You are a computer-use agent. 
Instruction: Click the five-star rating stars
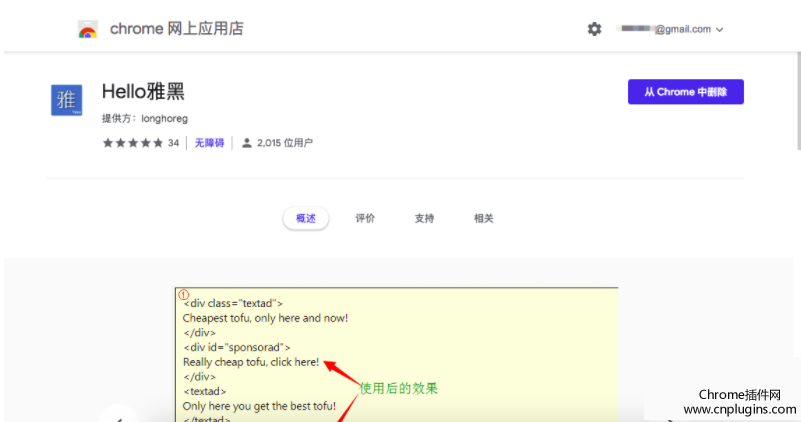pyautogui.click(x=133, y=143)
